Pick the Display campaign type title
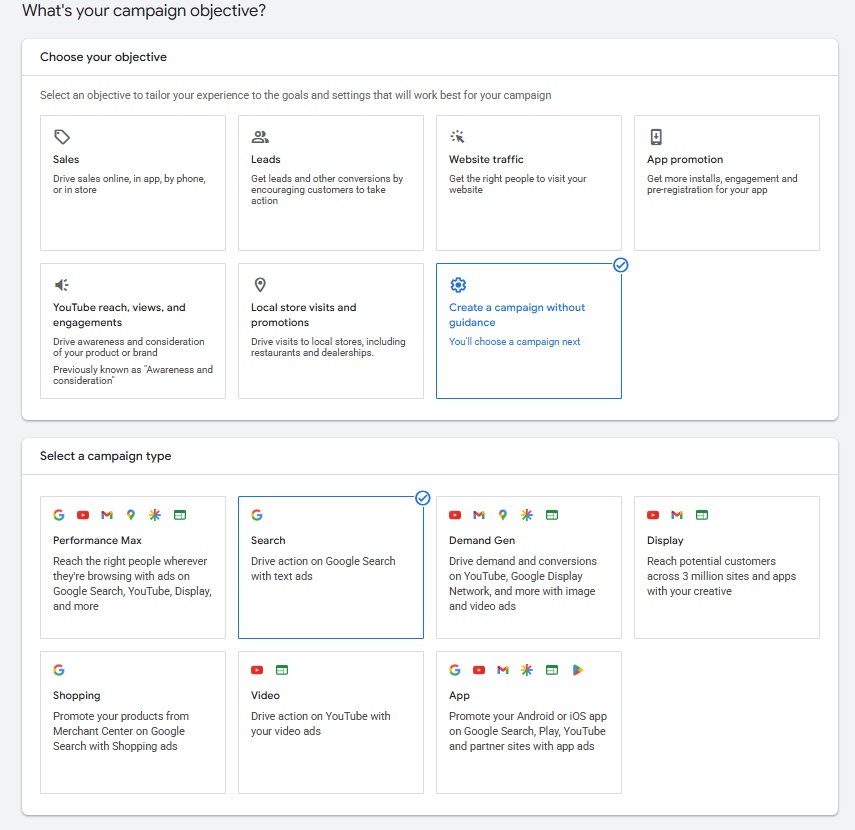 click(x=665, y=540)
